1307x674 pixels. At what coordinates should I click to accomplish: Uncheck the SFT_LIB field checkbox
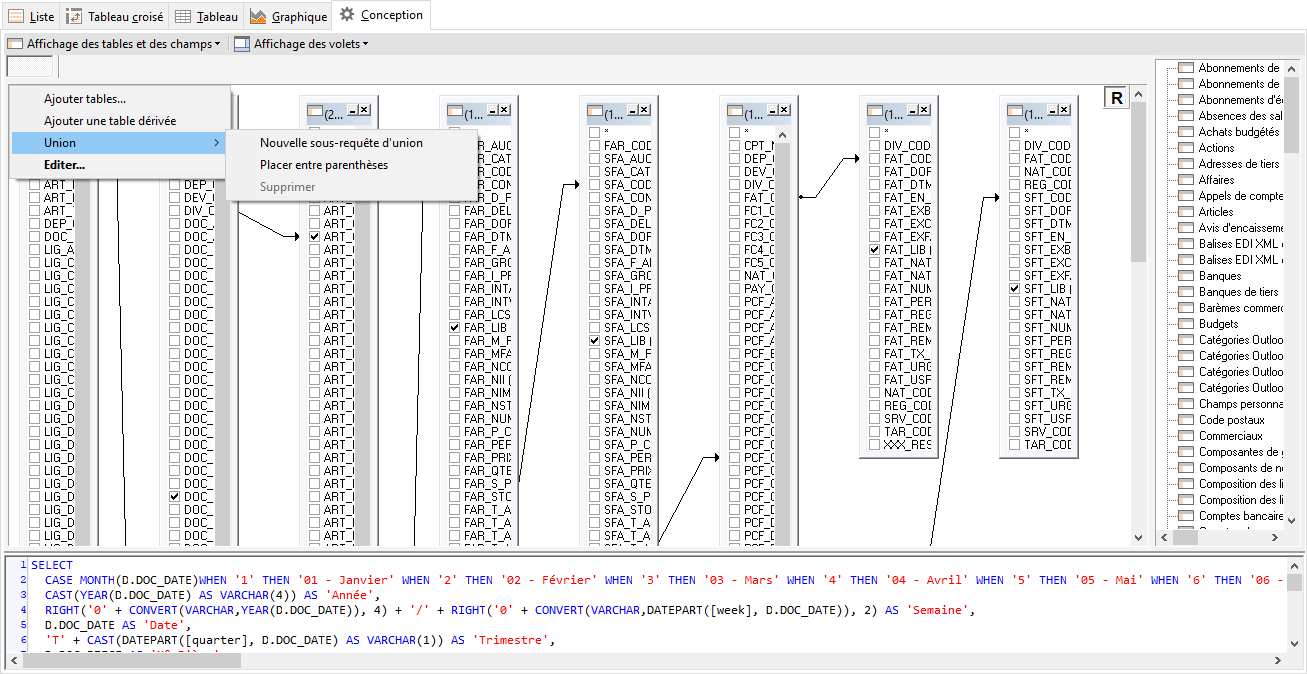click(1015, 288)
